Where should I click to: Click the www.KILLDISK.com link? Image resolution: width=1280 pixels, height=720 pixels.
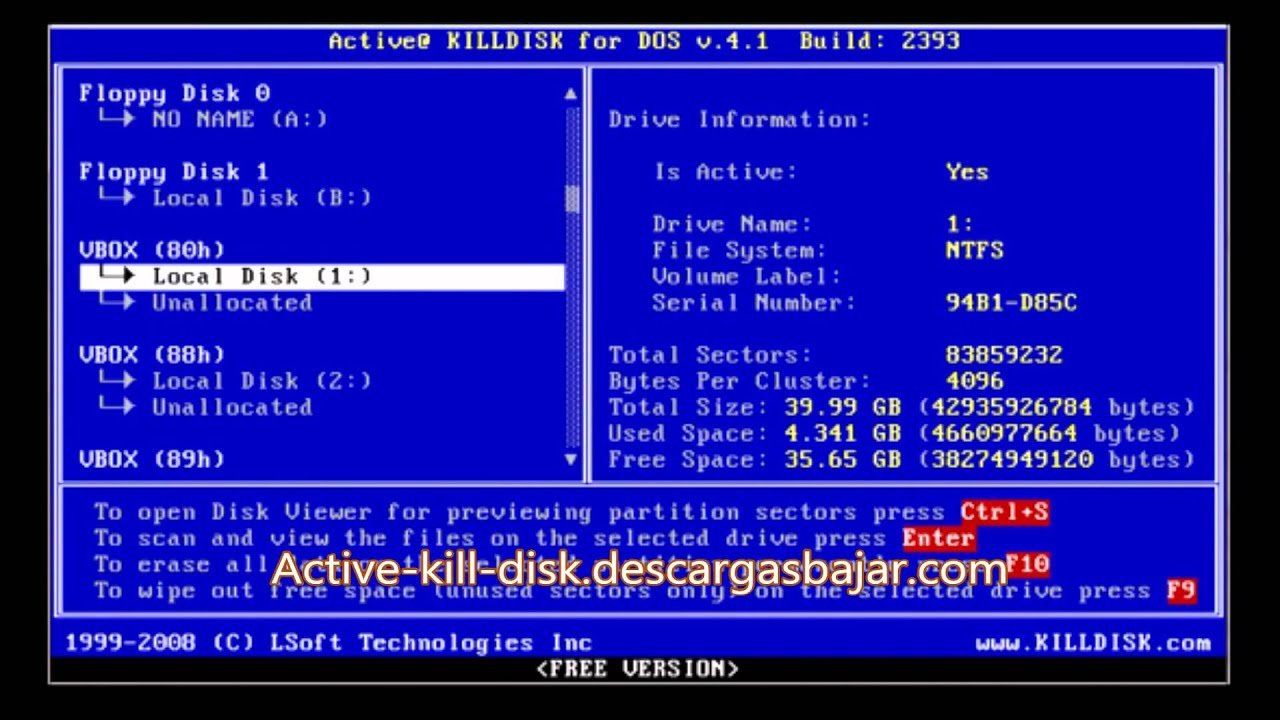coord(1093,643)
